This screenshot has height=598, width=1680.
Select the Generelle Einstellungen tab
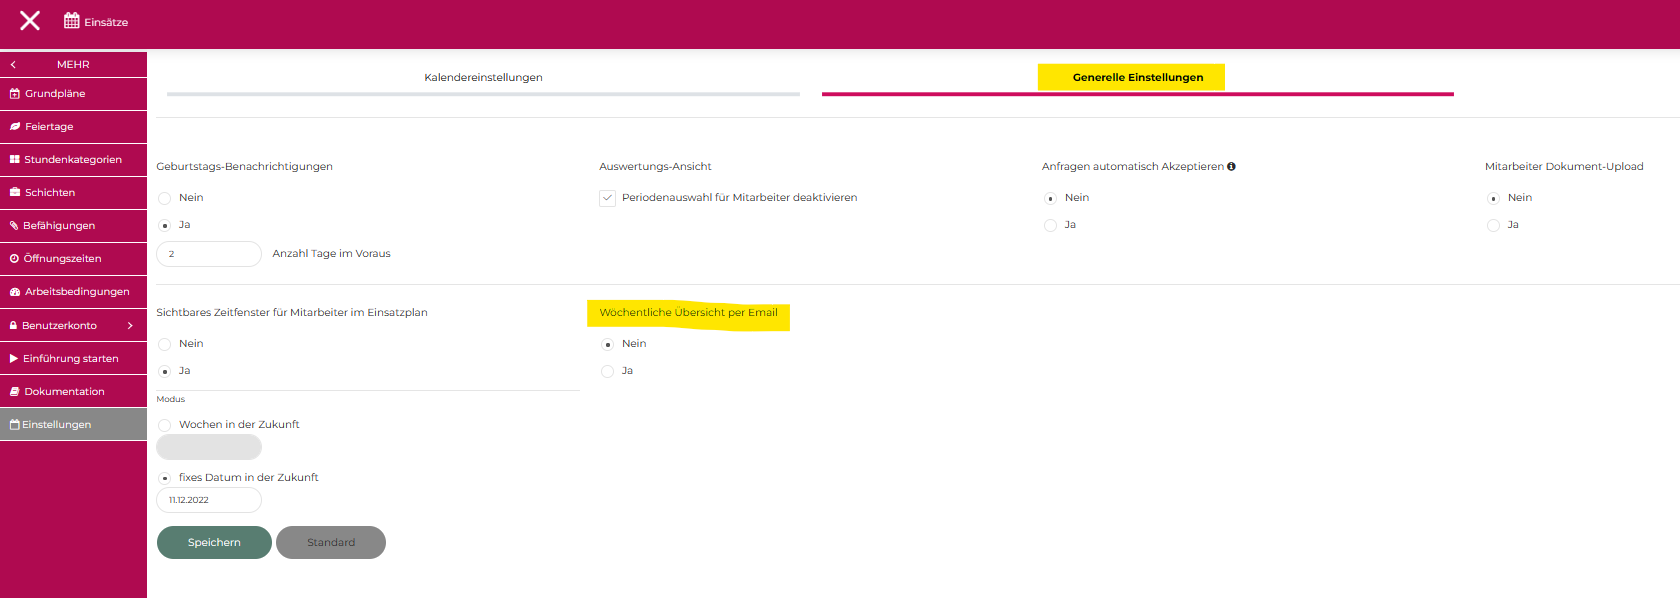click(x=1137, y=78)
